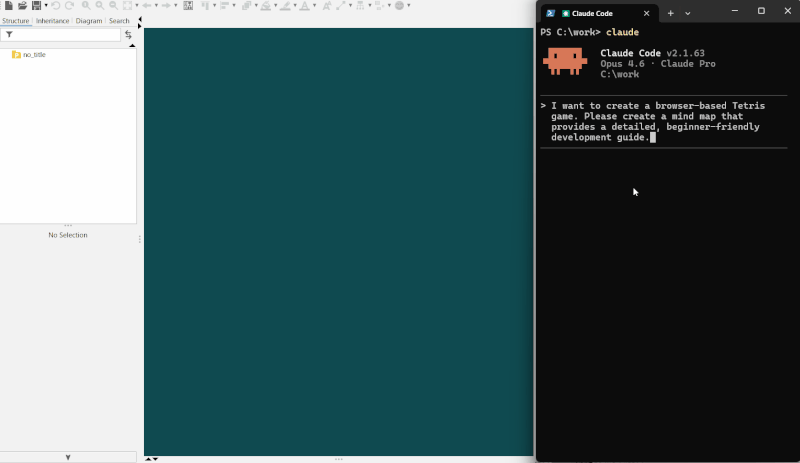Close the Claude Code terminal tab
Image resolution: width=800 pixels, height=463 pixels.
point(646,13)
